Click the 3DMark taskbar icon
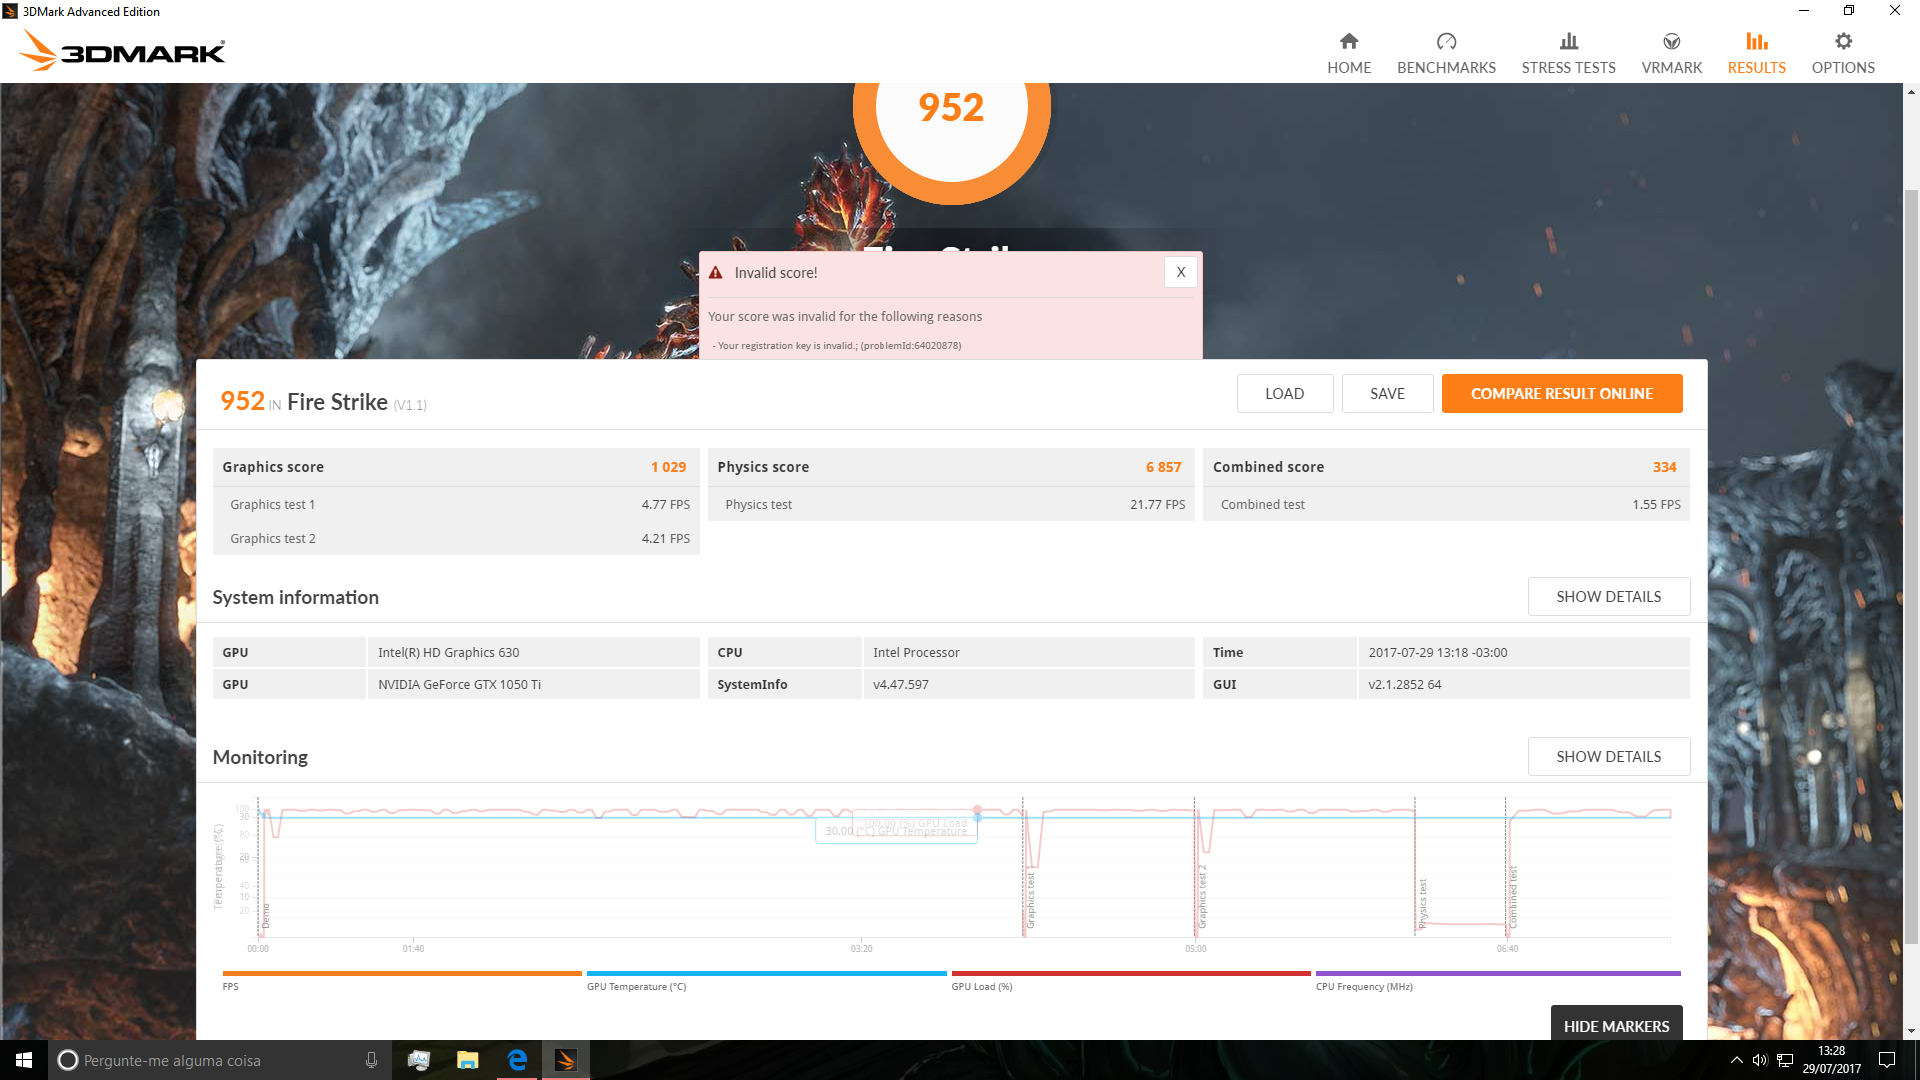 [566, 1060]
